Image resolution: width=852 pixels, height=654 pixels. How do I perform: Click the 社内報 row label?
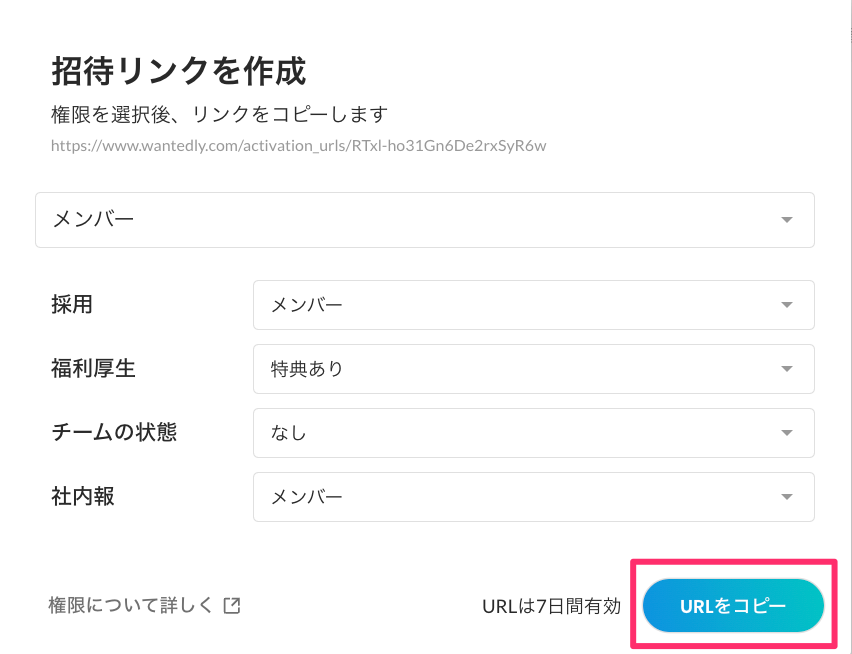tap(82, 496)
